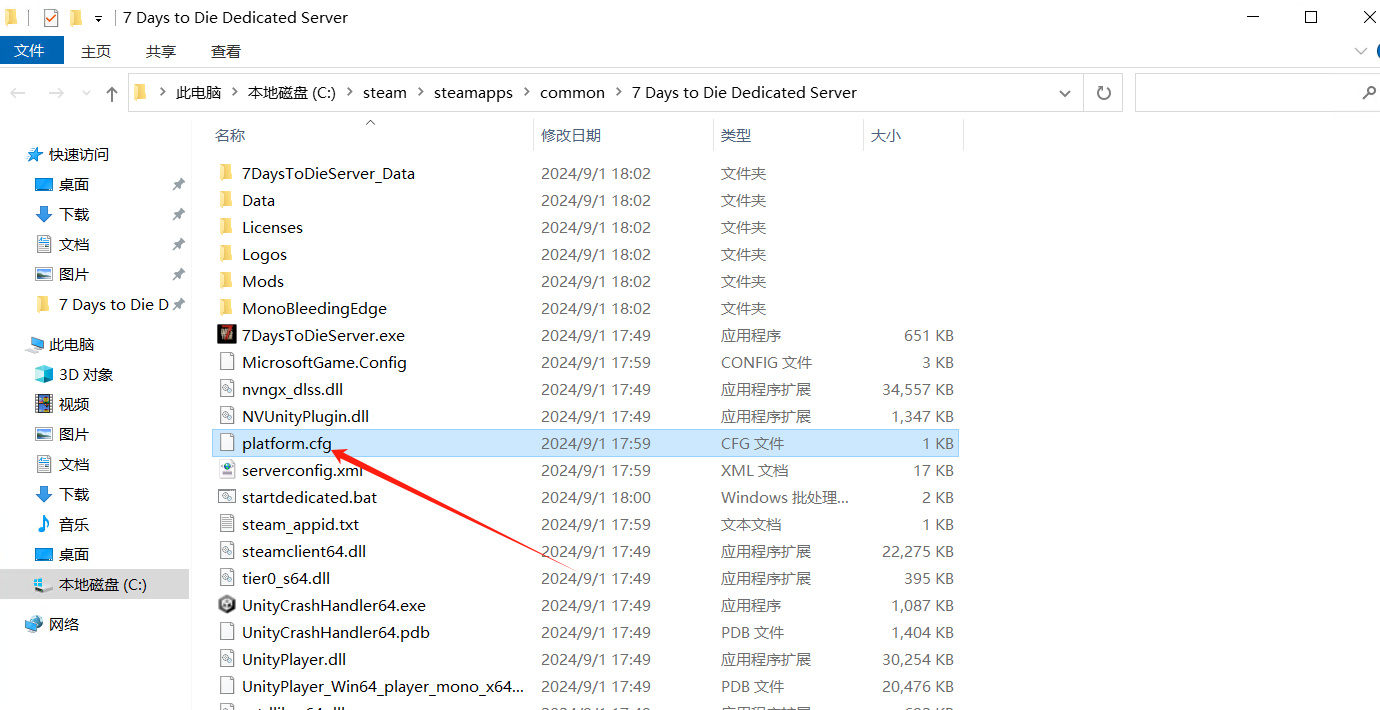Select 3D 对象 in navigation pane

86,375
